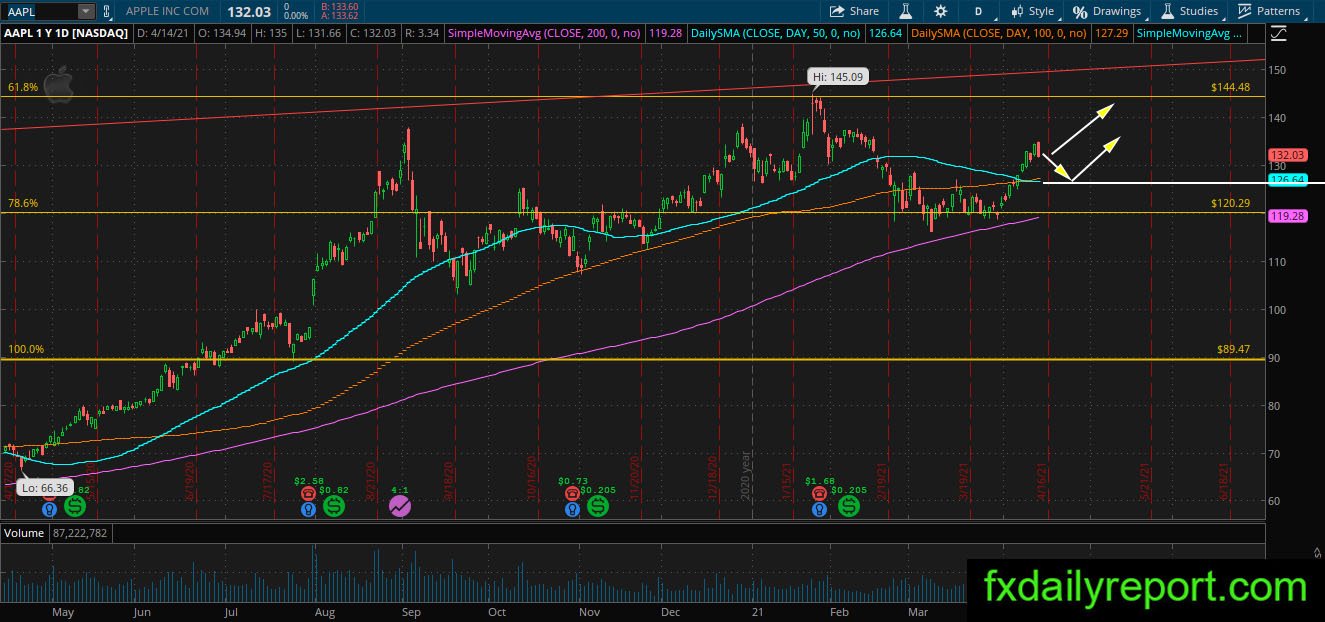Click the volume value 87,222,782

pos(78,533)
